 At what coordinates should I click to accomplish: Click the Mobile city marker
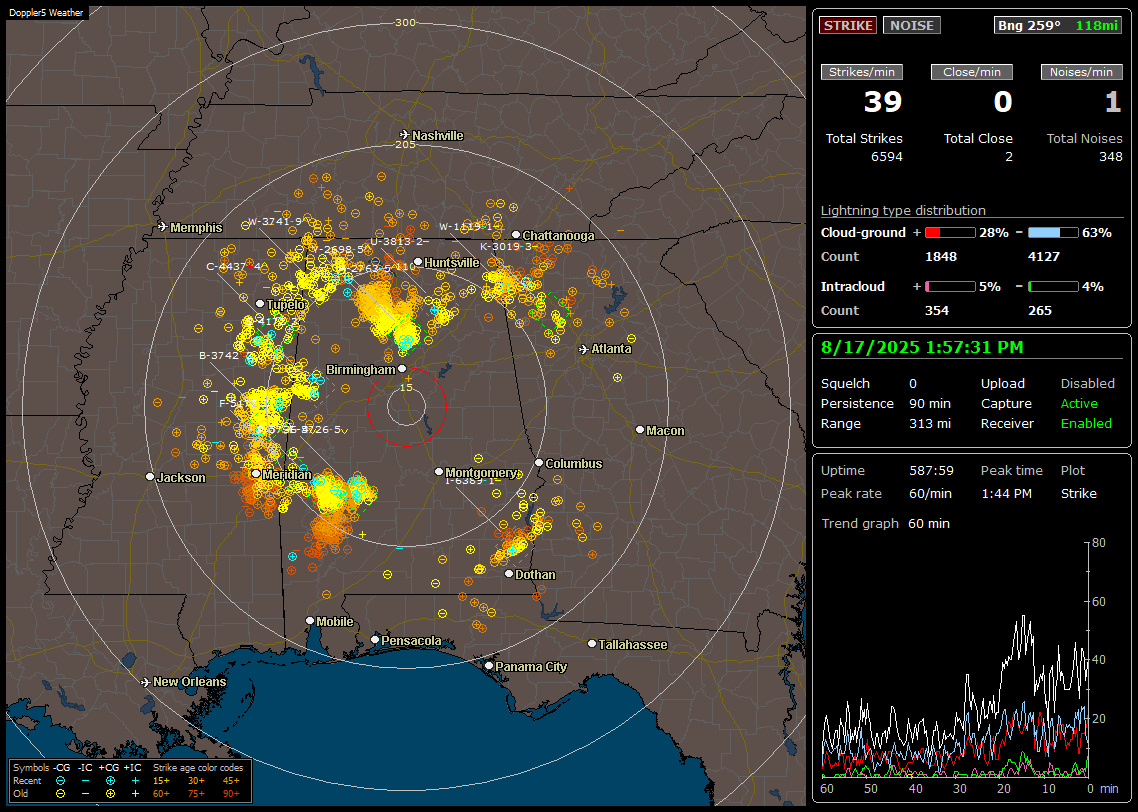point(310,621)
